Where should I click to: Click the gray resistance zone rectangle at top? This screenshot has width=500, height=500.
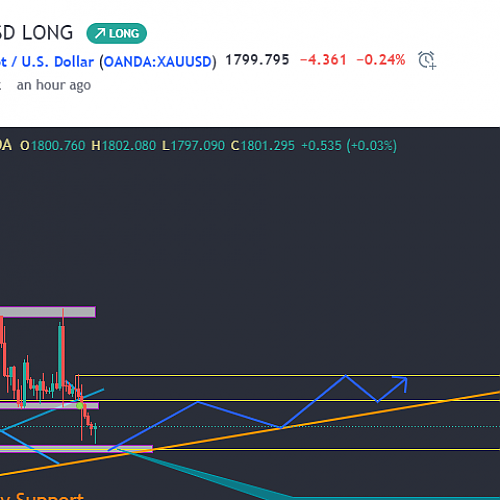(x=47, y=312)
